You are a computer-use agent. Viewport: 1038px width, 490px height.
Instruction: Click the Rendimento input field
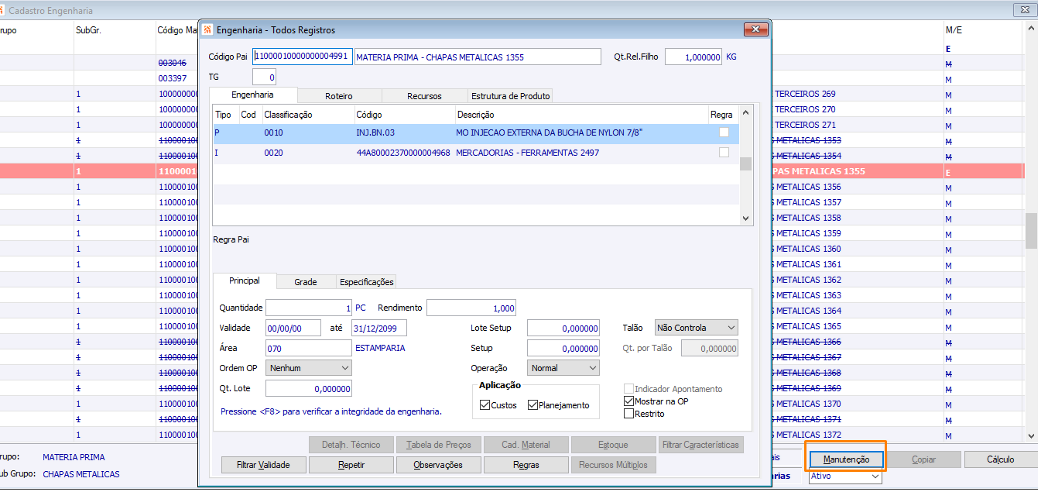click(471, 308)
